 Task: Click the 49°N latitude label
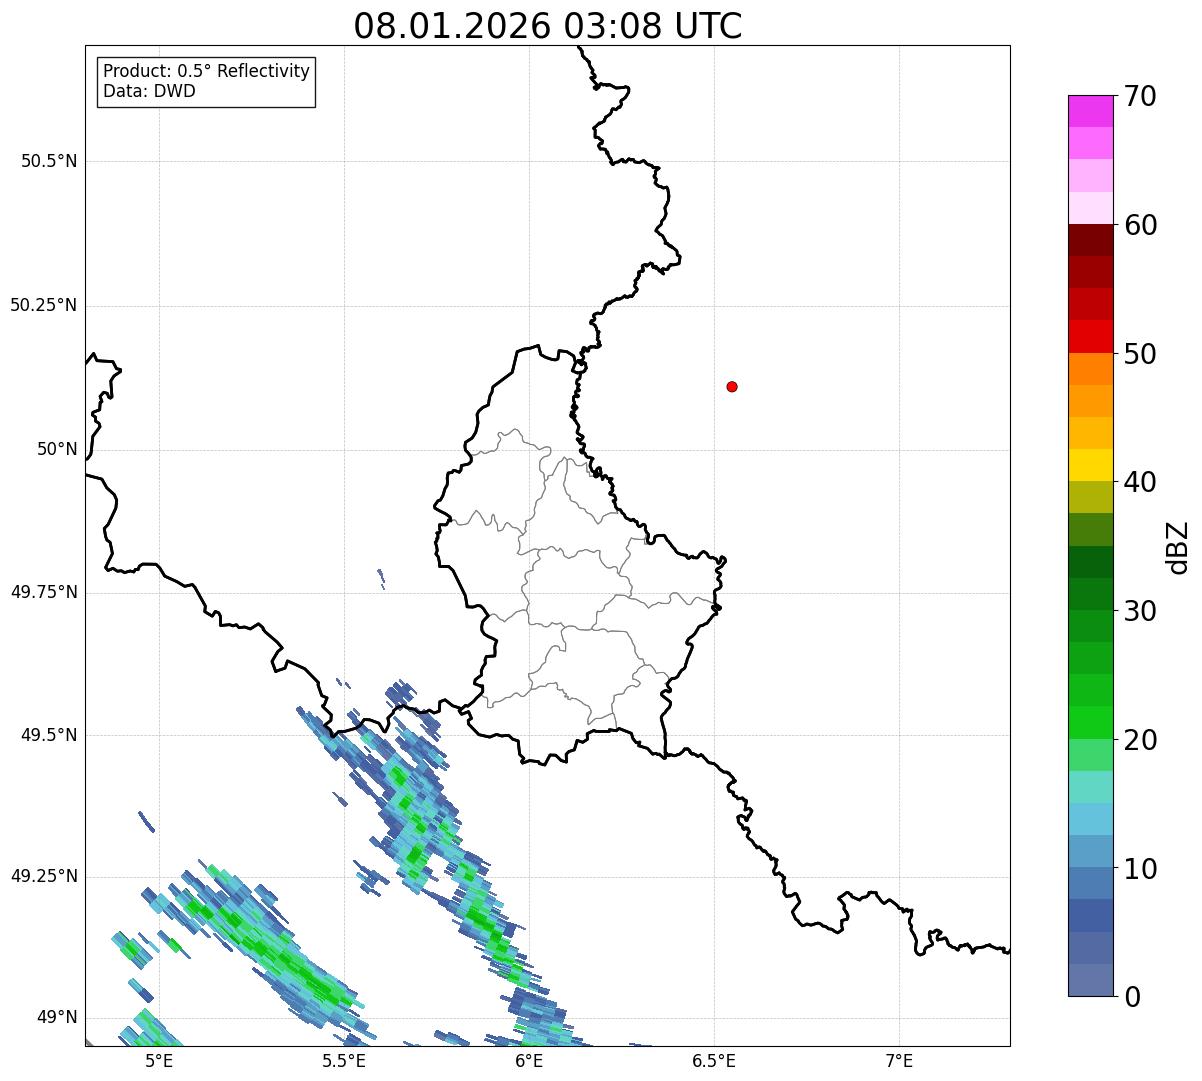57,1017
